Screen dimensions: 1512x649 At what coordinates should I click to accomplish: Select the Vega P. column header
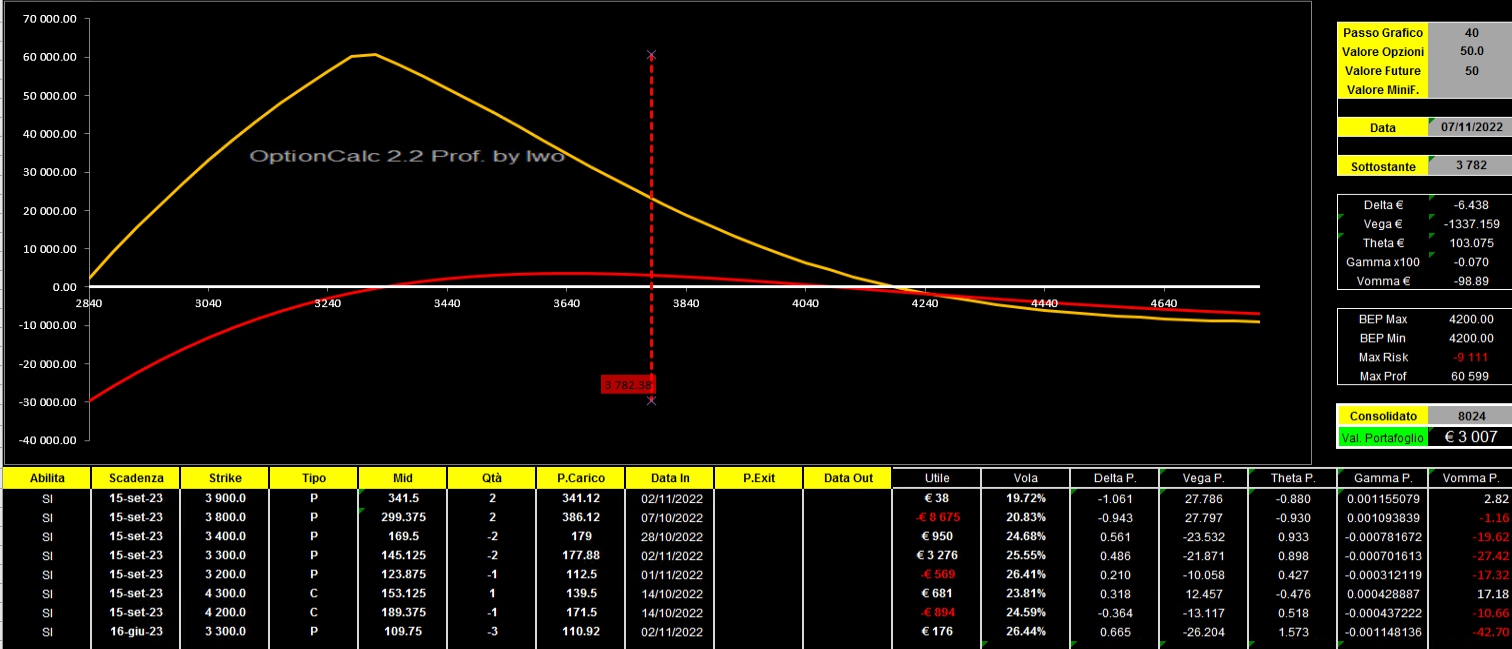point(1203,478)
